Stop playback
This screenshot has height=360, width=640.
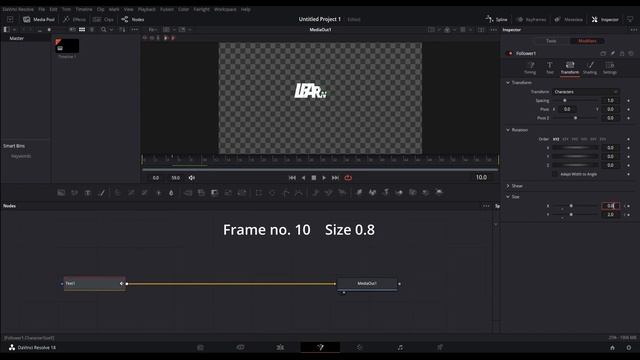314,178
